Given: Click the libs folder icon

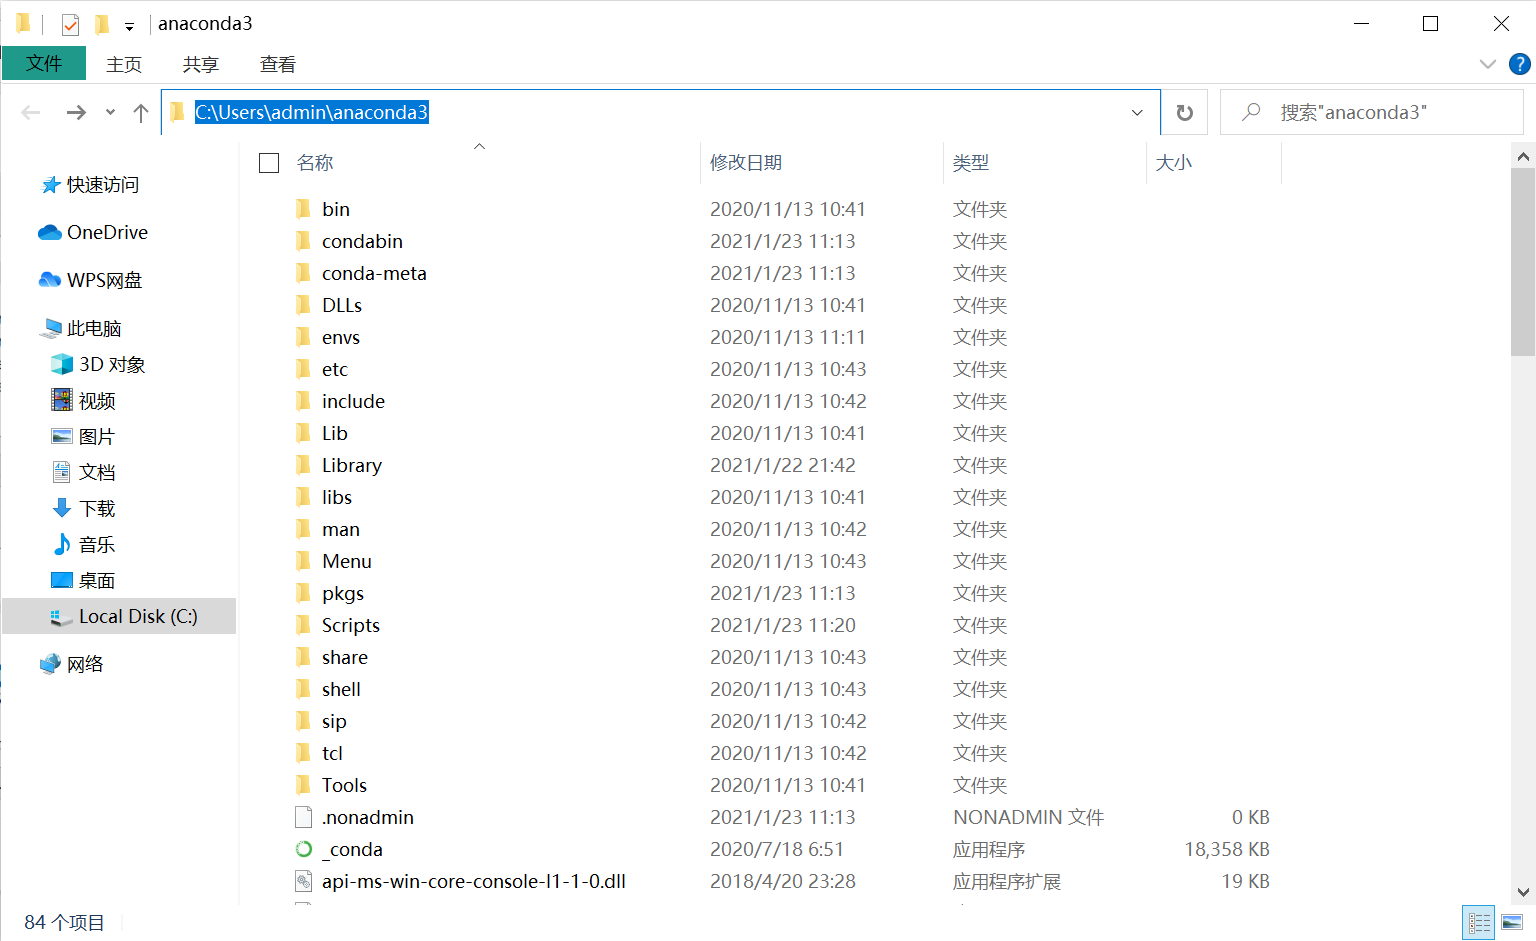Looking at the screenshot, I should (x=303, y=497).
